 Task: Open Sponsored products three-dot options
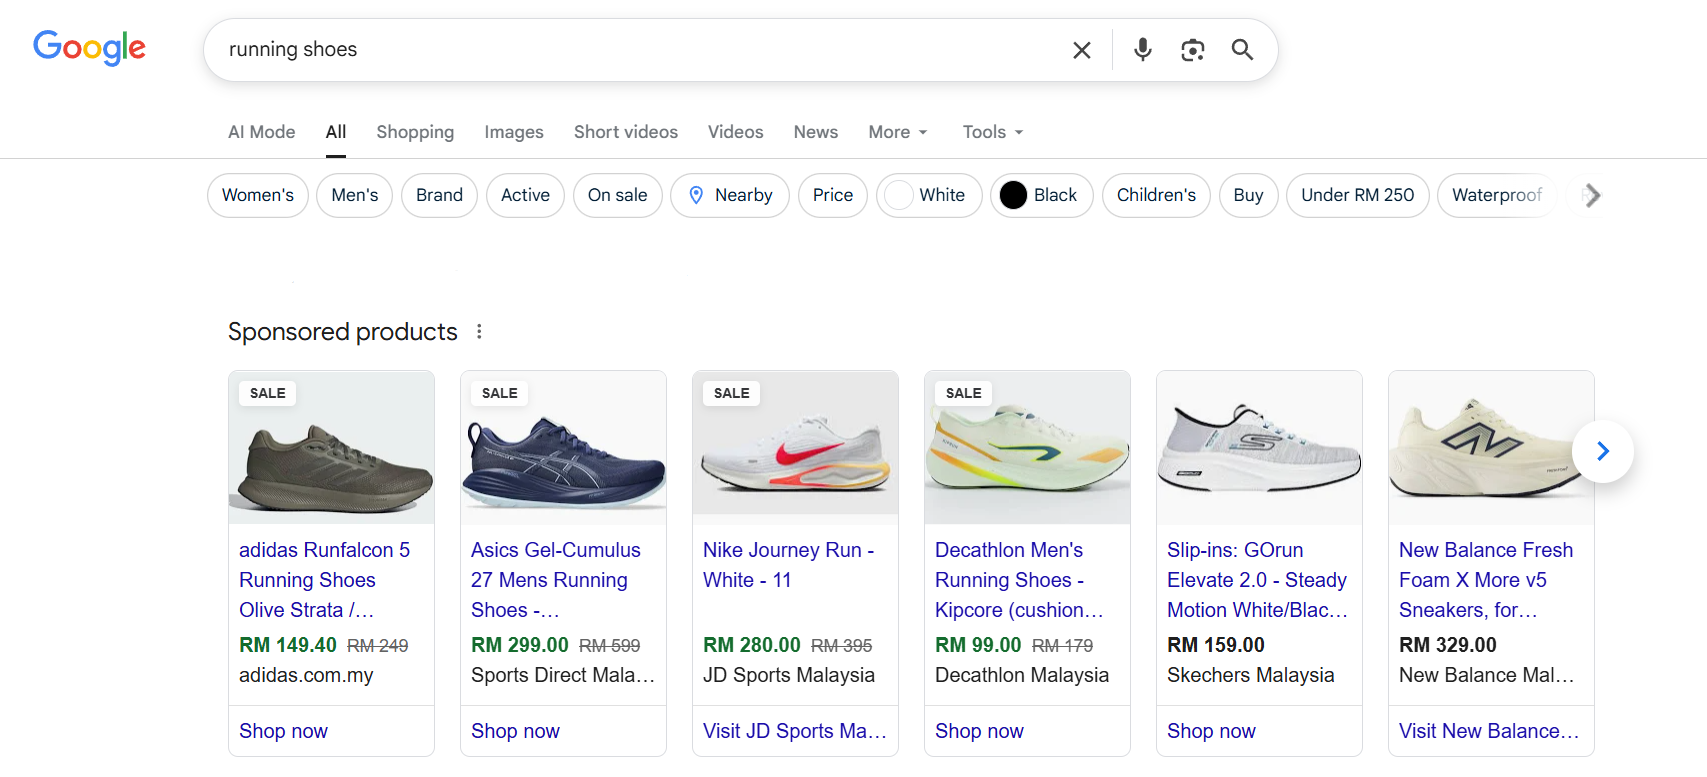(479, 332)
